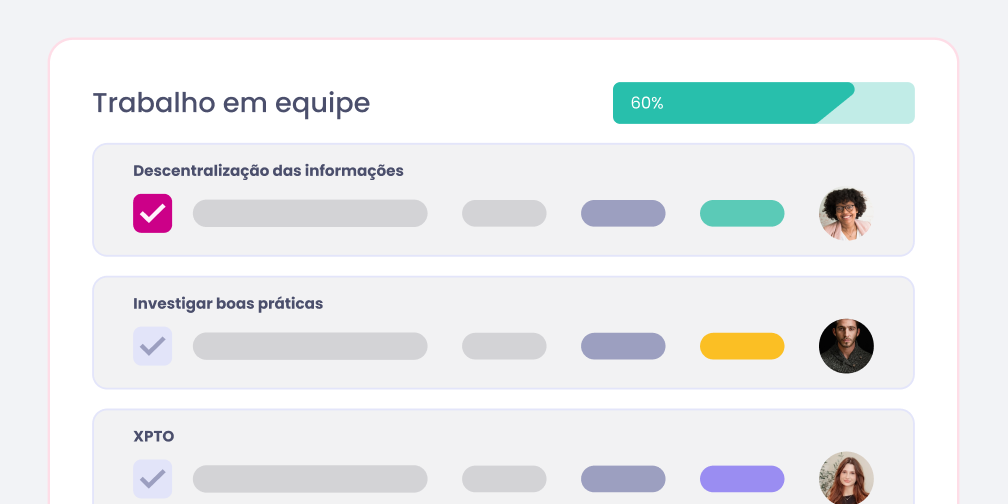Image resolution: width=1008 pixels, height=504 pixels.
Task: Click the green status tag
Action: tap(742, 213)
